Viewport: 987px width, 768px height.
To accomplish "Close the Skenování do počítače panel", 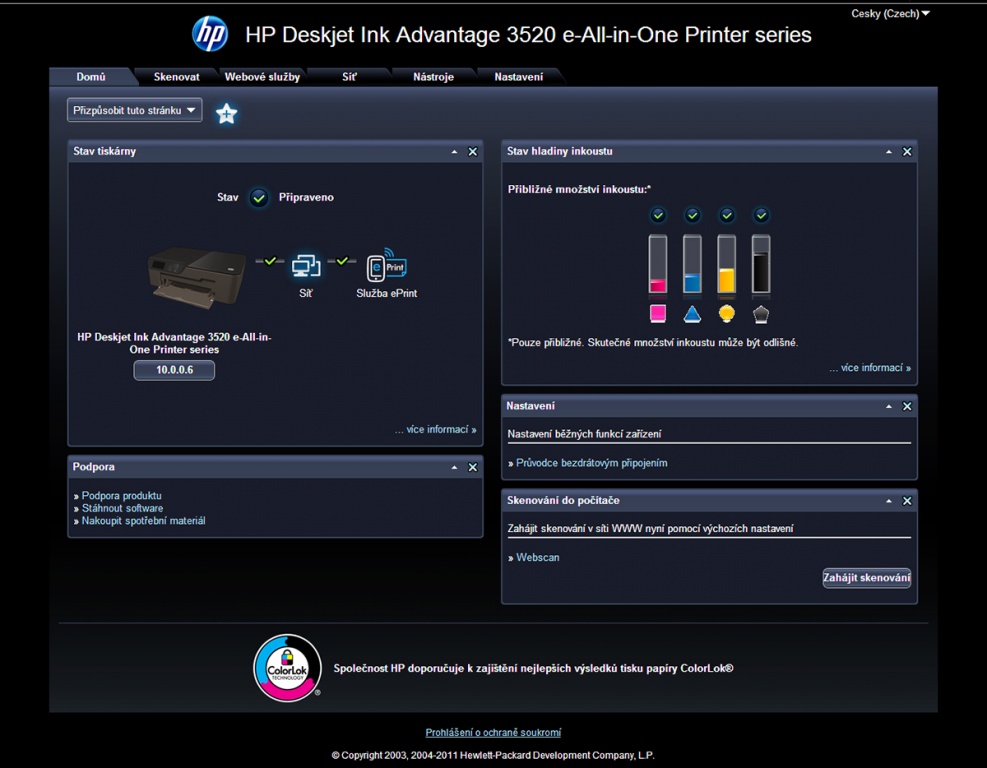I will point(907,501).
